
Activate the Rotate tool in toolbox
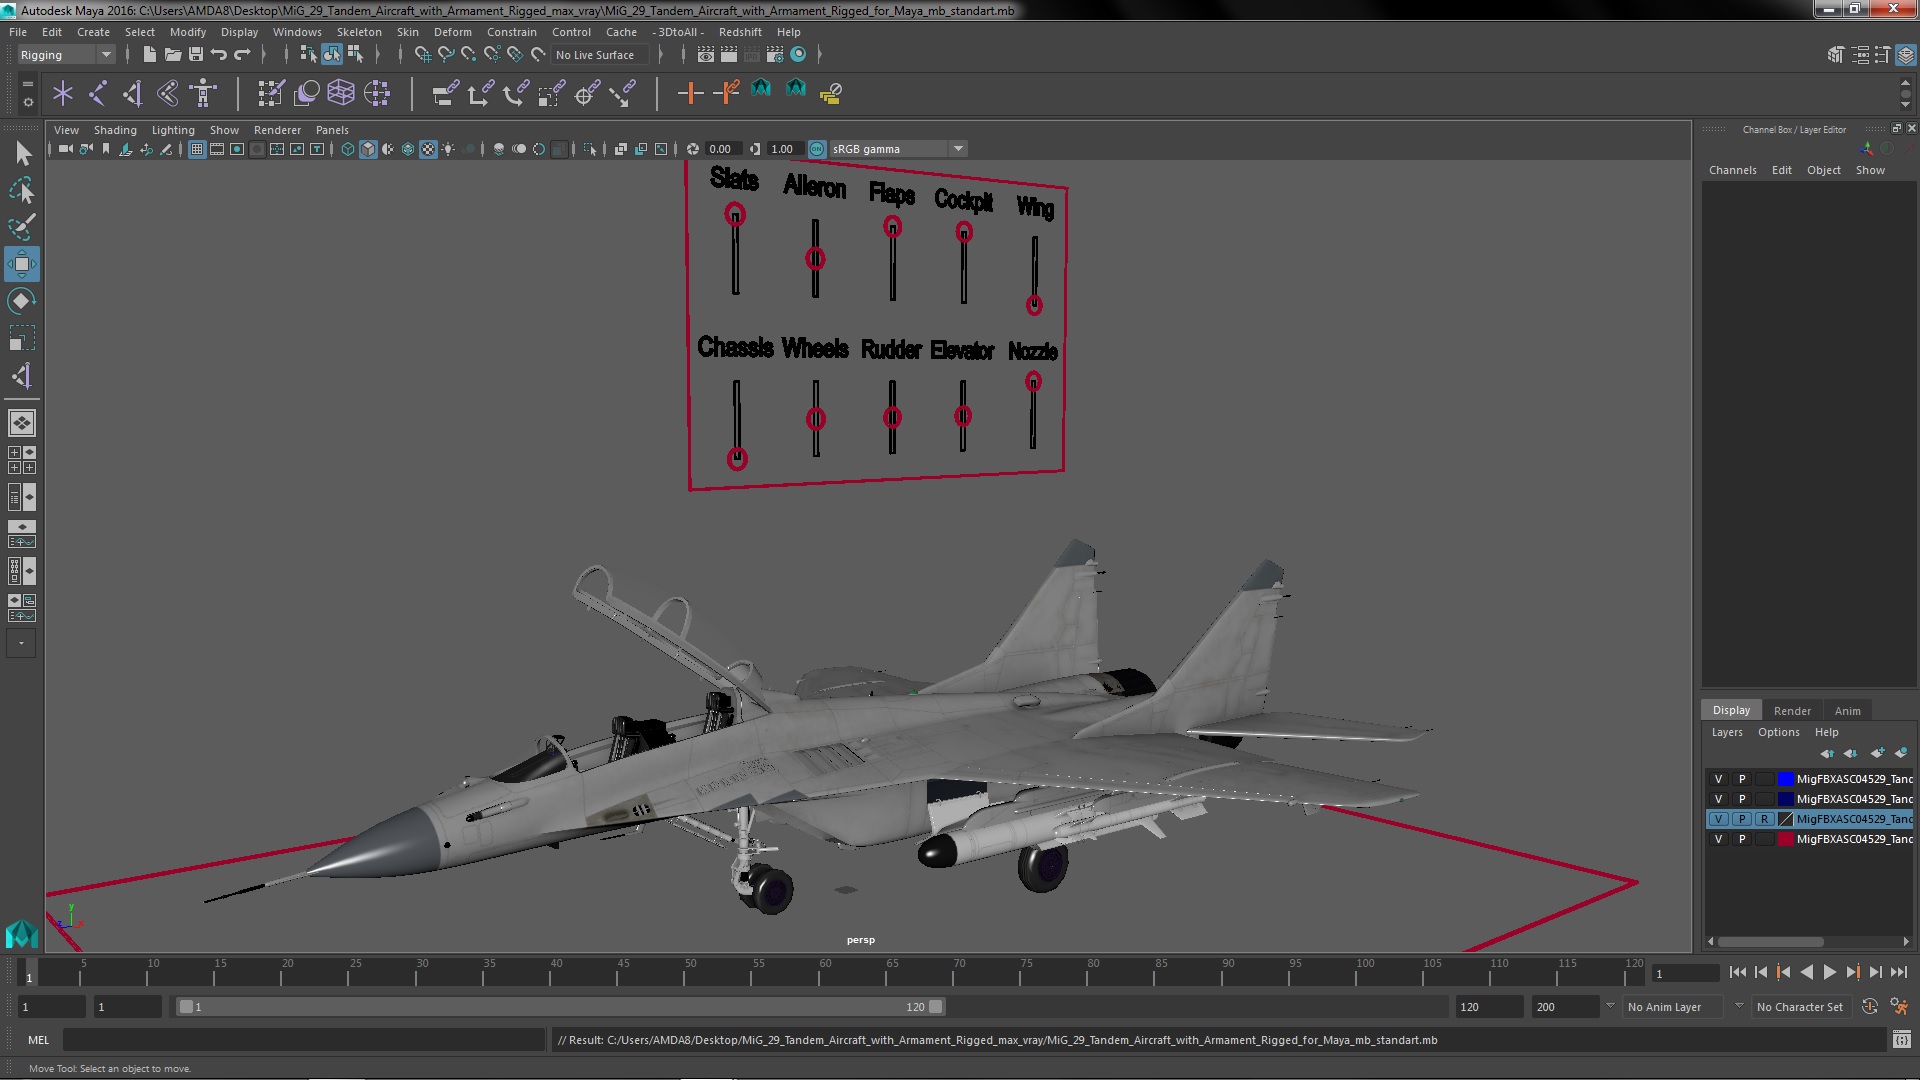pyautogui.click(x=22, y=301)
